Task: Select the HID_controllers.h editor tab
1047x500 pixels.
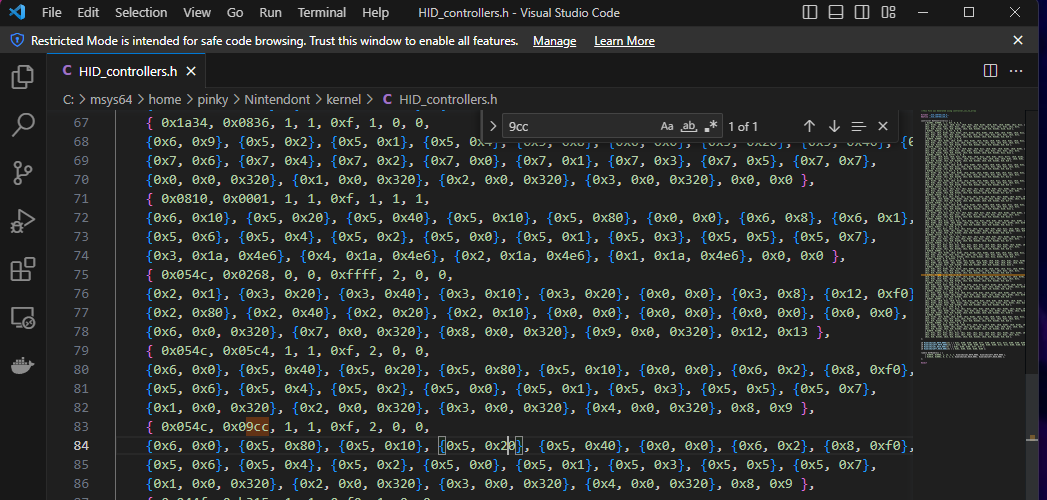Action: coord(126,71)
